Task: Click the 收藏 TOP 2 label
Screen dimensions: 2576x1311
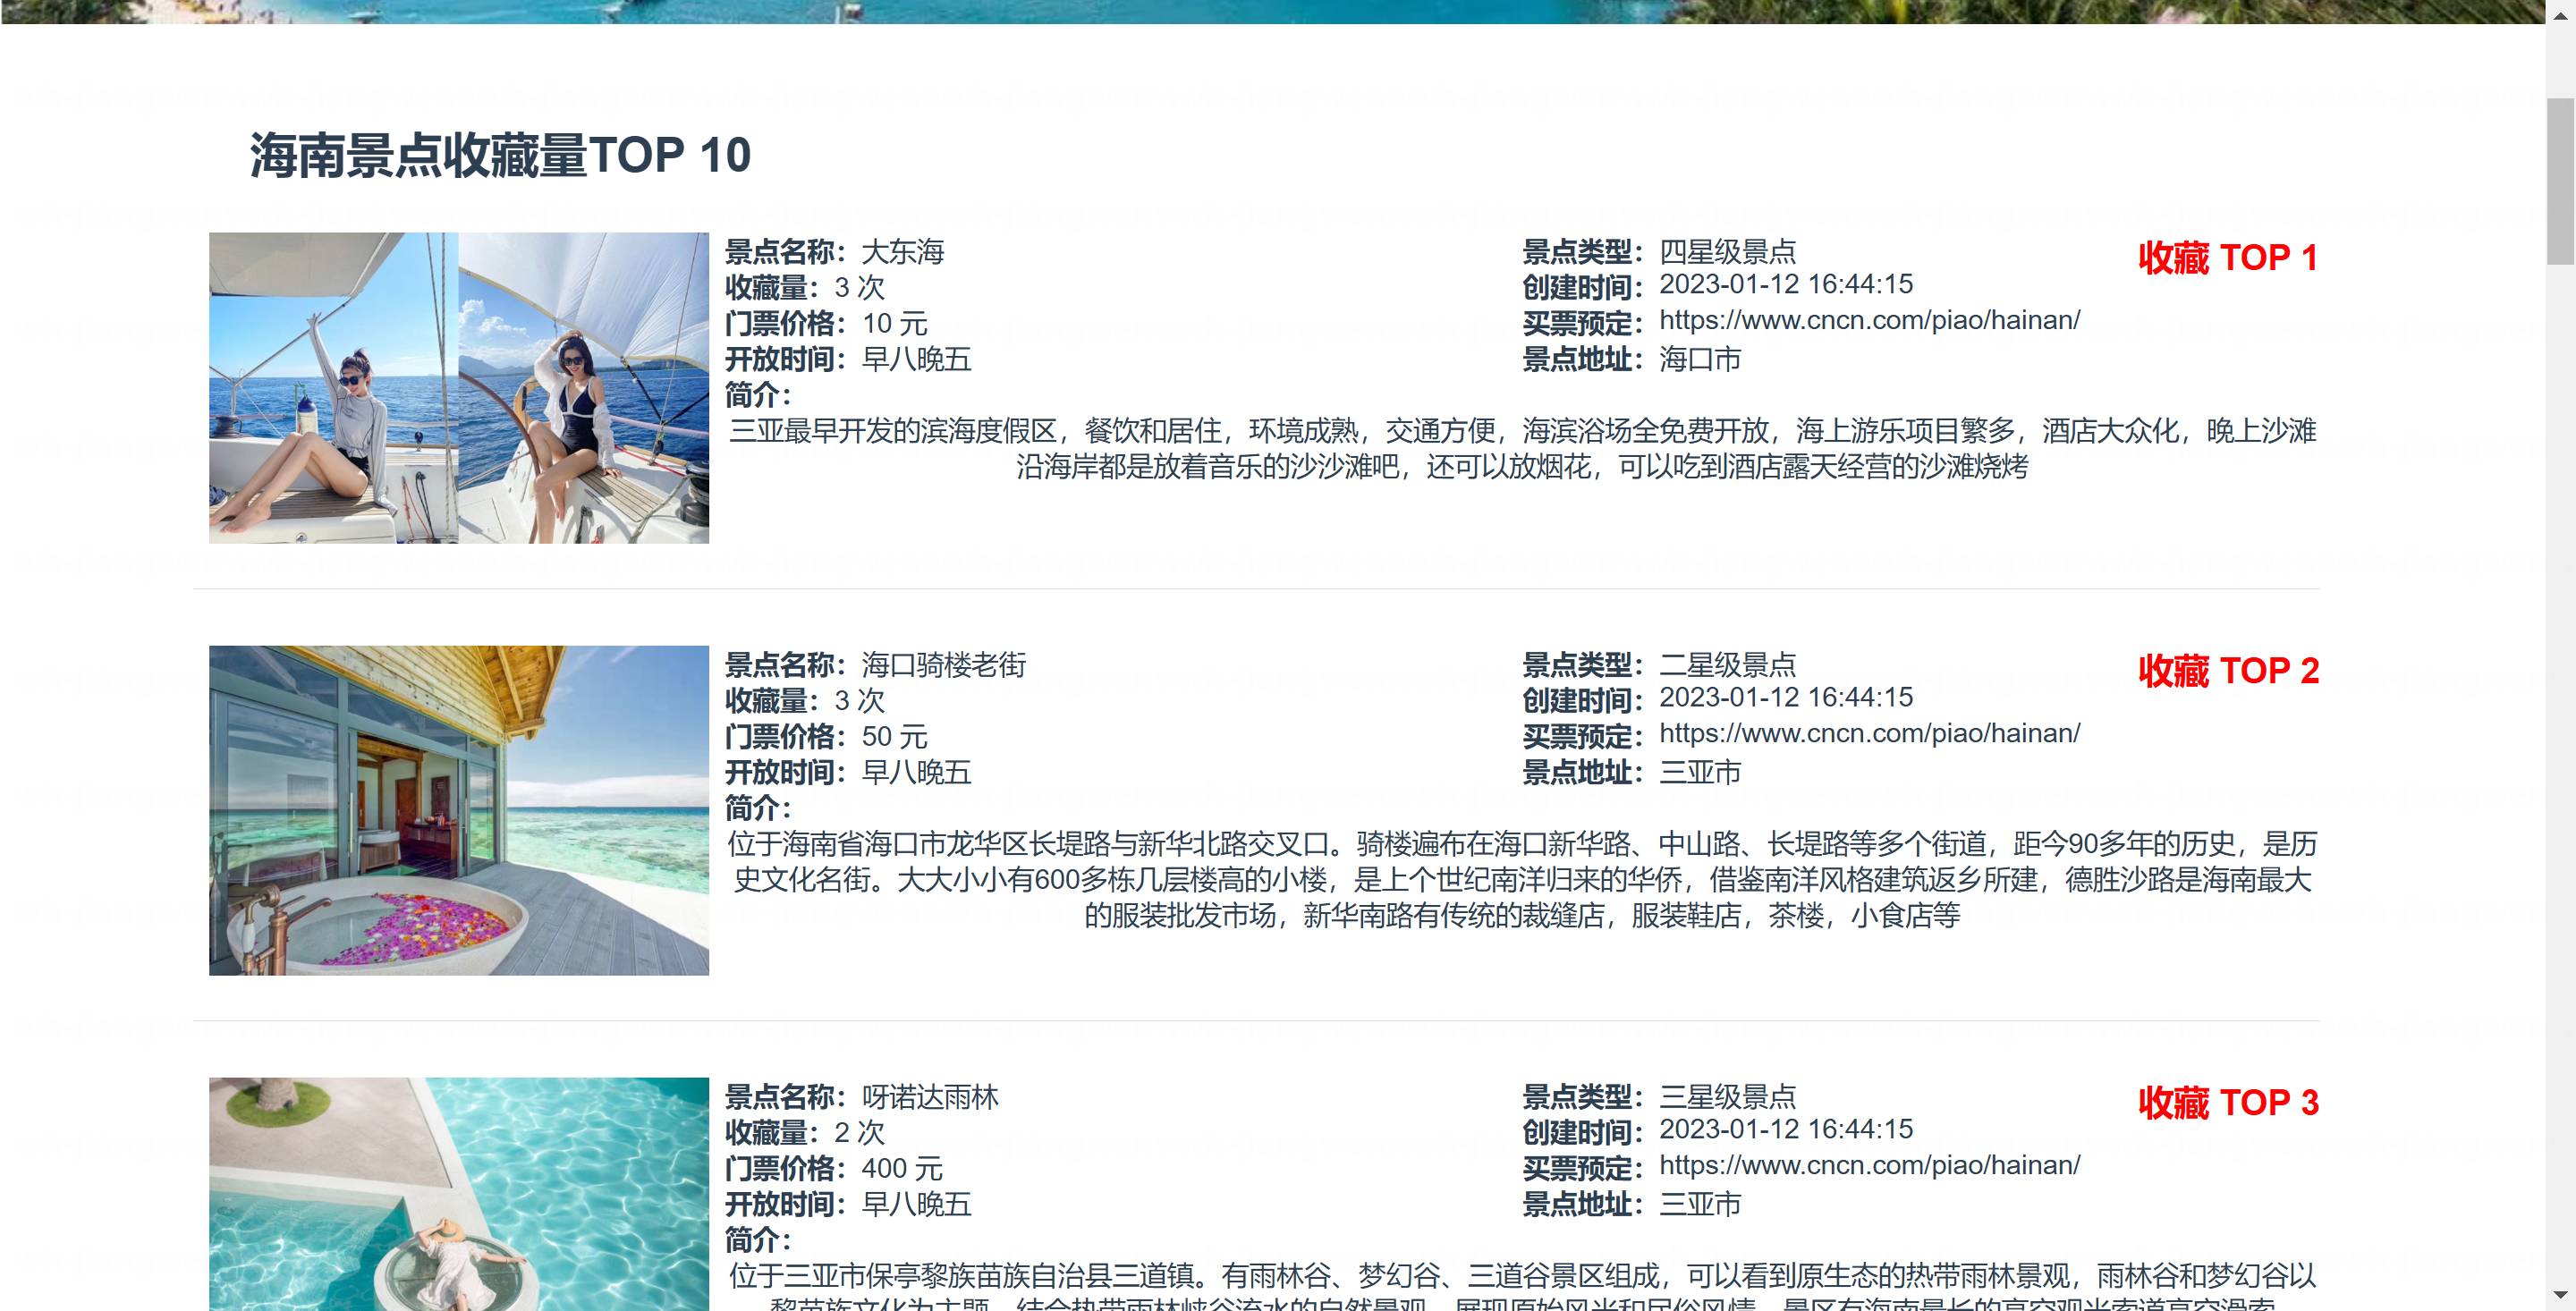Action: tap(2227, 671)
